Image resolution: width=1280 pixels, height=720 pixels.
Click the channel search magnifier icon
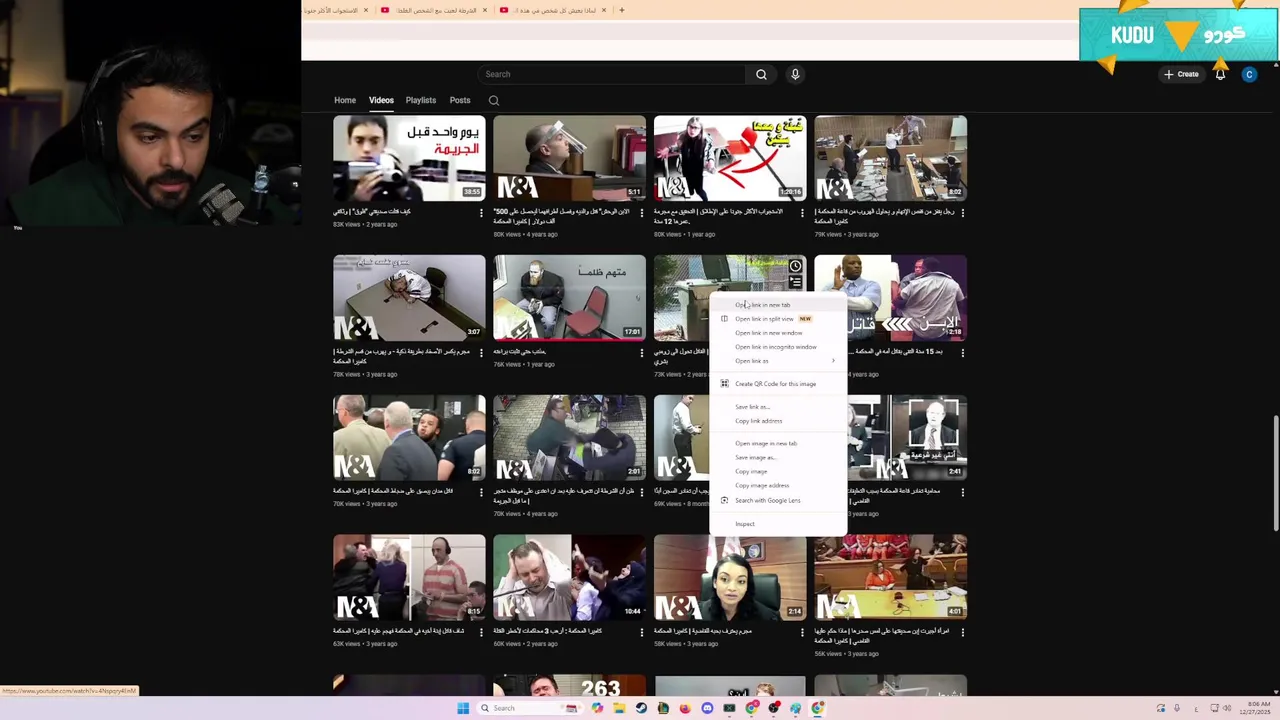point(494,100)
